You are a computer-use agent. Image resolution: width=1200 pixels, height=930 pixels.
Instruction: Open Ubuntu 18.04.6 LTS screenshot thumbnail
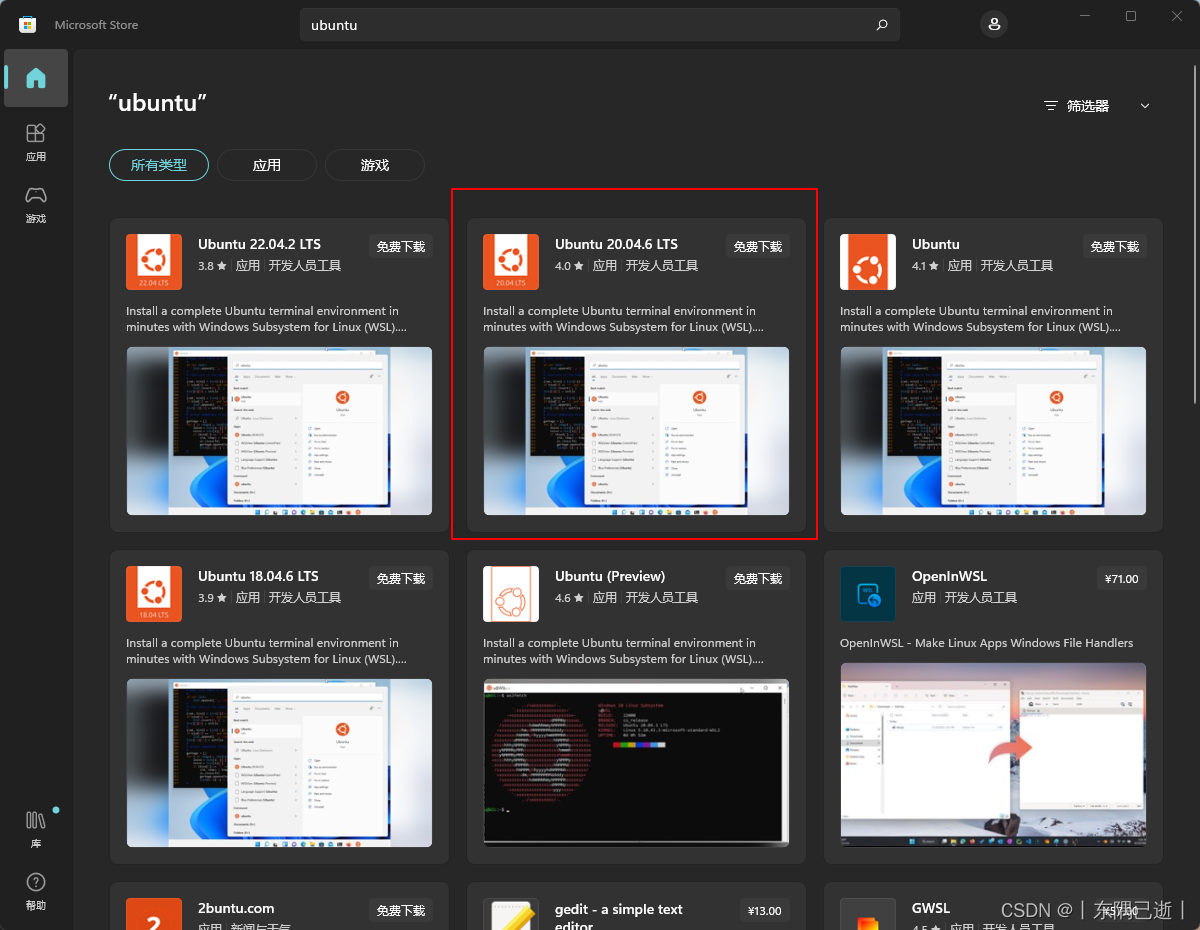(x=279, y=763)
